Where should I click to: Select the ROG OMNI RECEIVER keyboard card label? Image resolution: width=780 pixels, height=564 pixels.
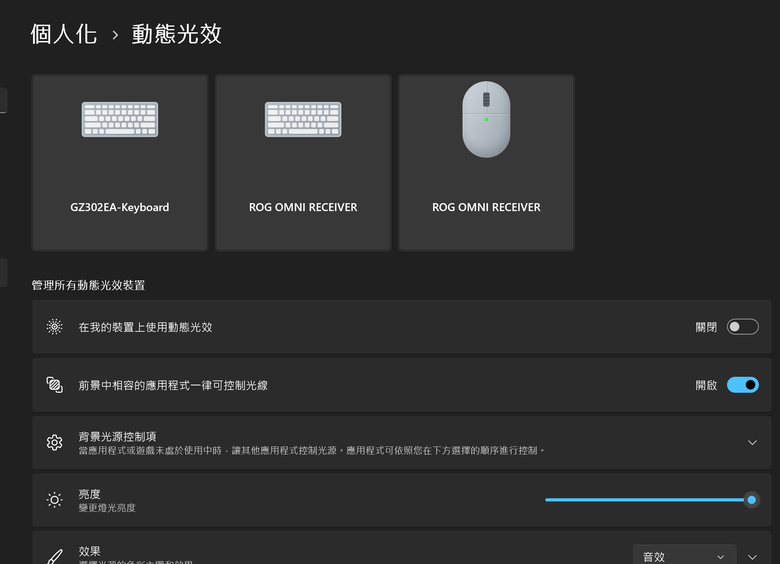[x=303, y=207]
